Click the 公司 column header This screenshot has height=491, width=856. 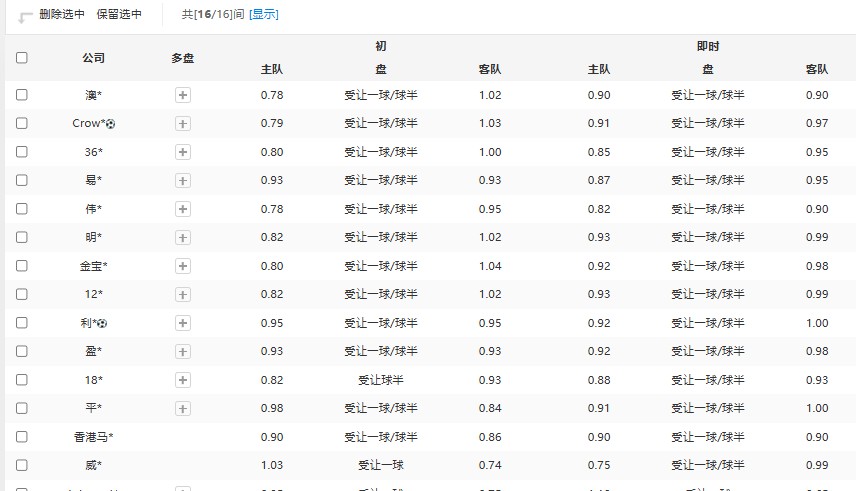[94, 58]
